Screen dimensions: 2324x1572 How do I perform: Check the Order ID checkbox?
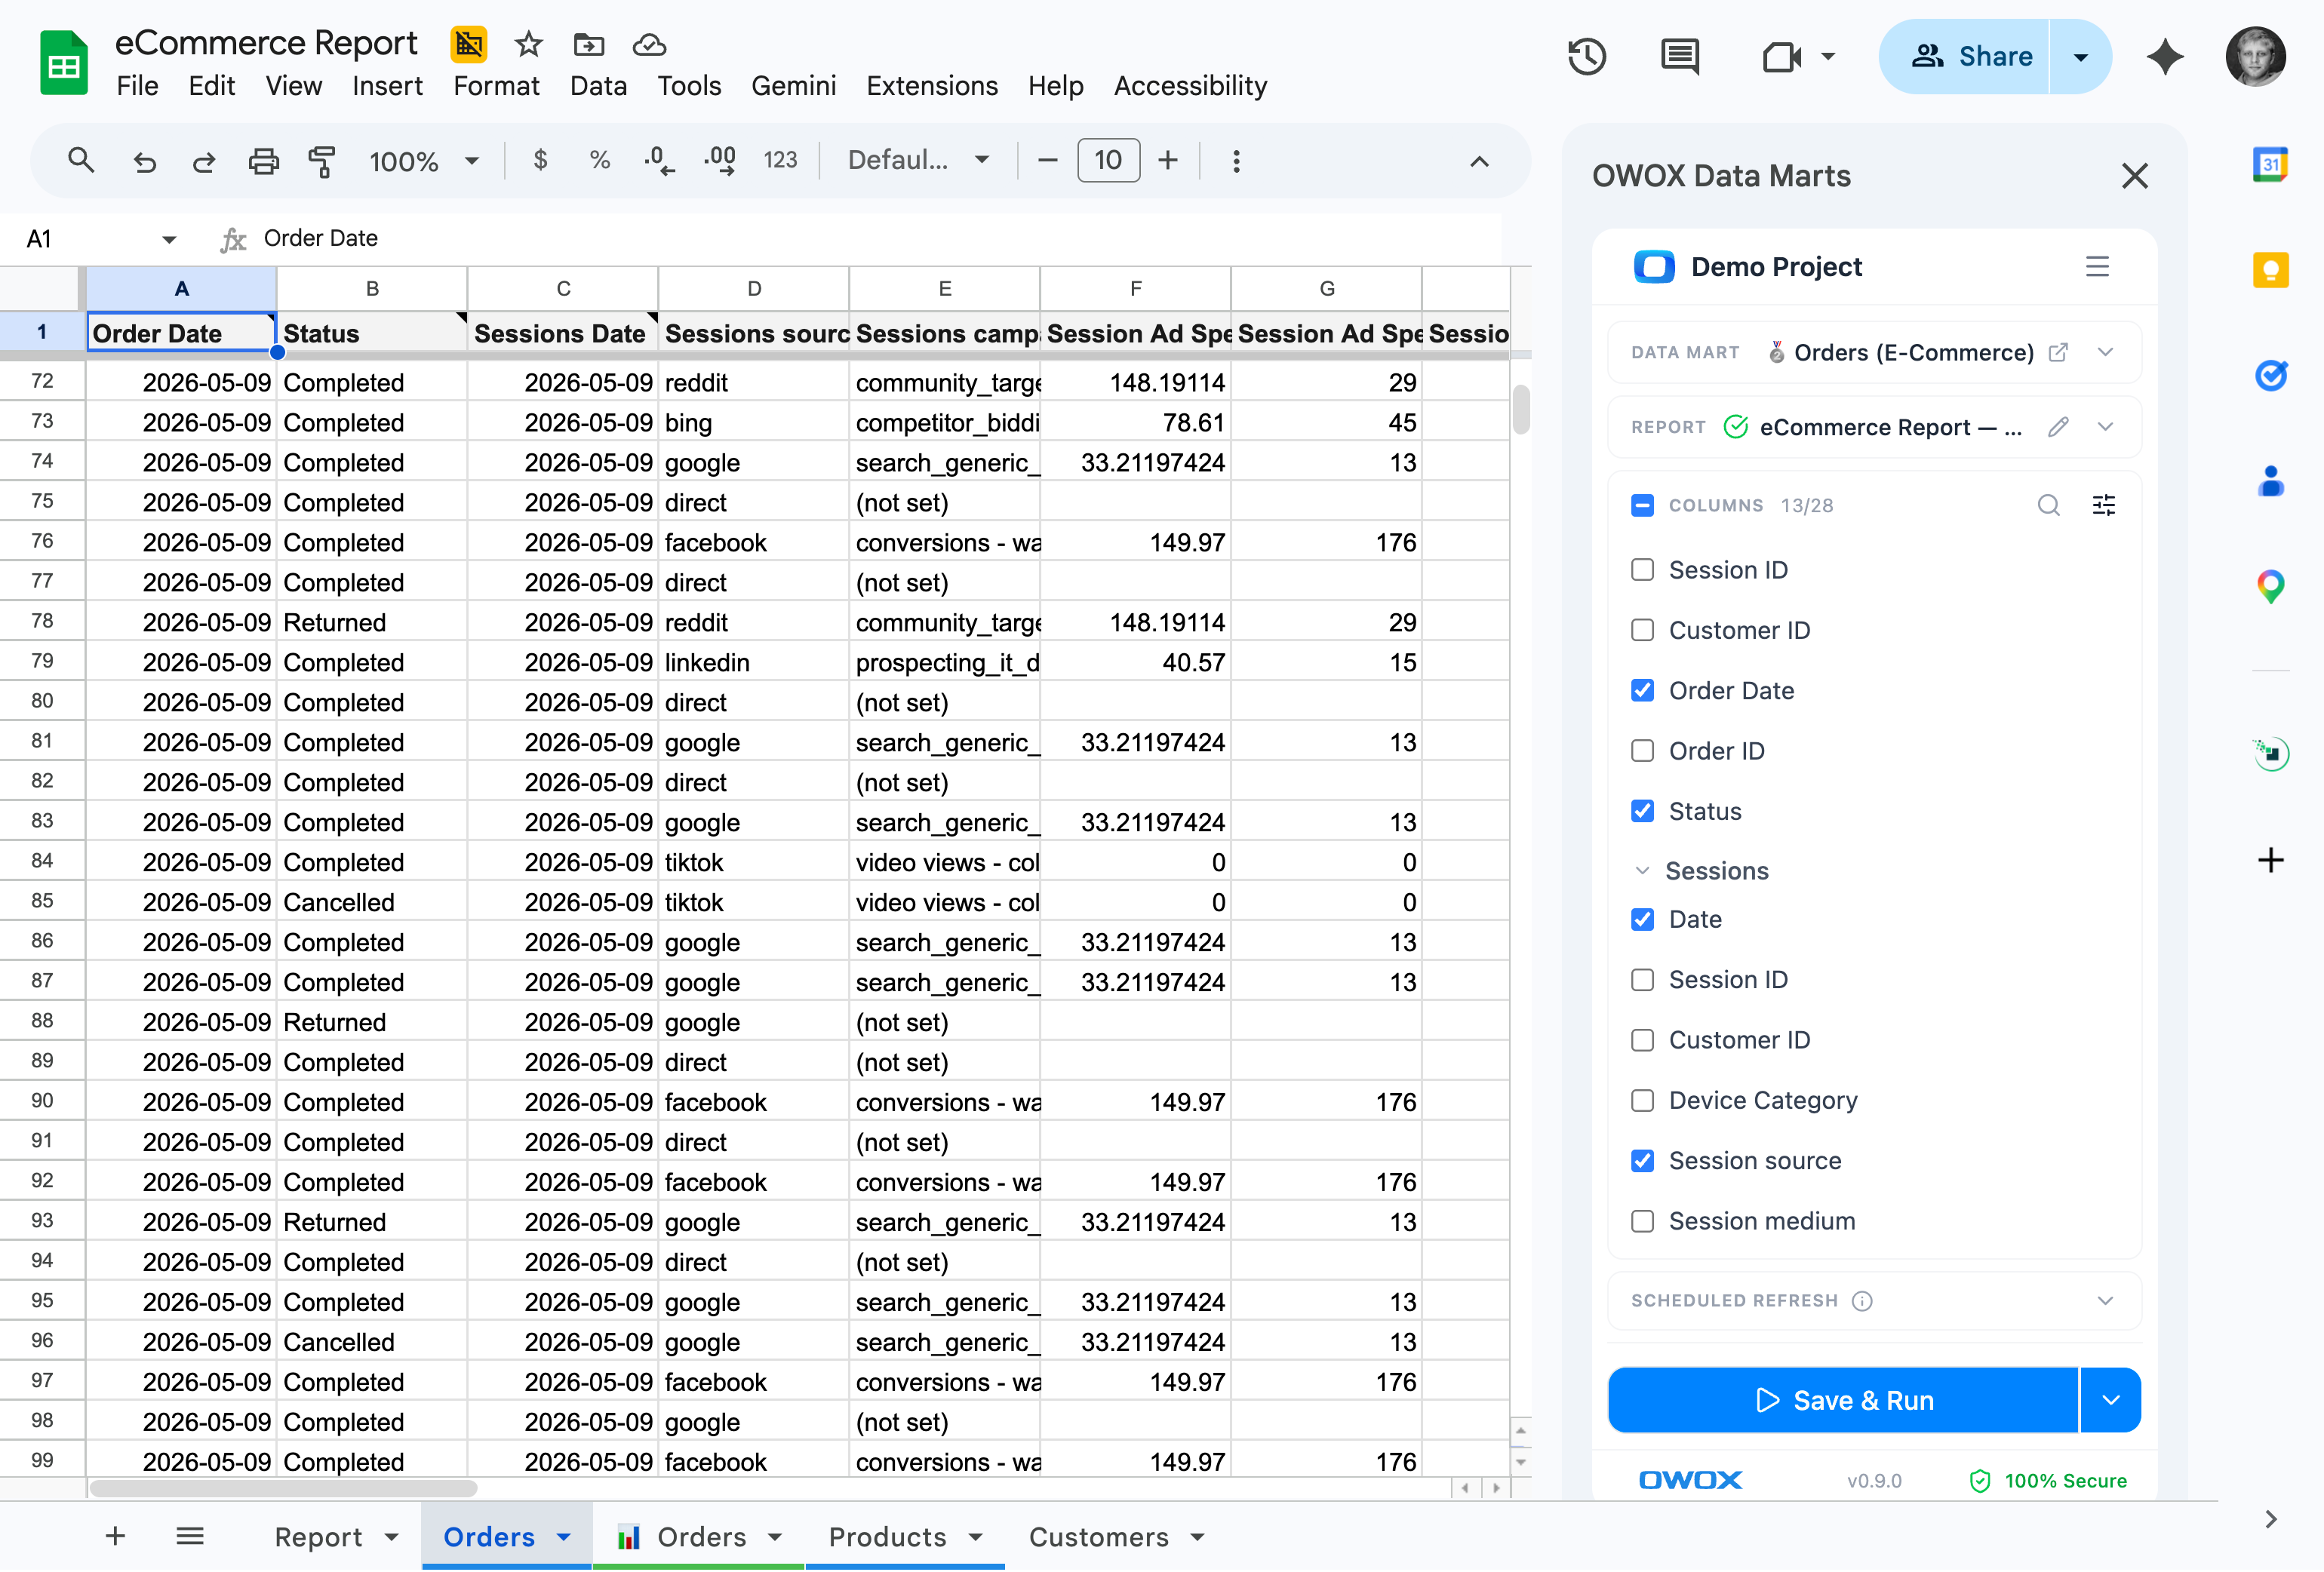pyautogui.click(x=1642, y=751)
